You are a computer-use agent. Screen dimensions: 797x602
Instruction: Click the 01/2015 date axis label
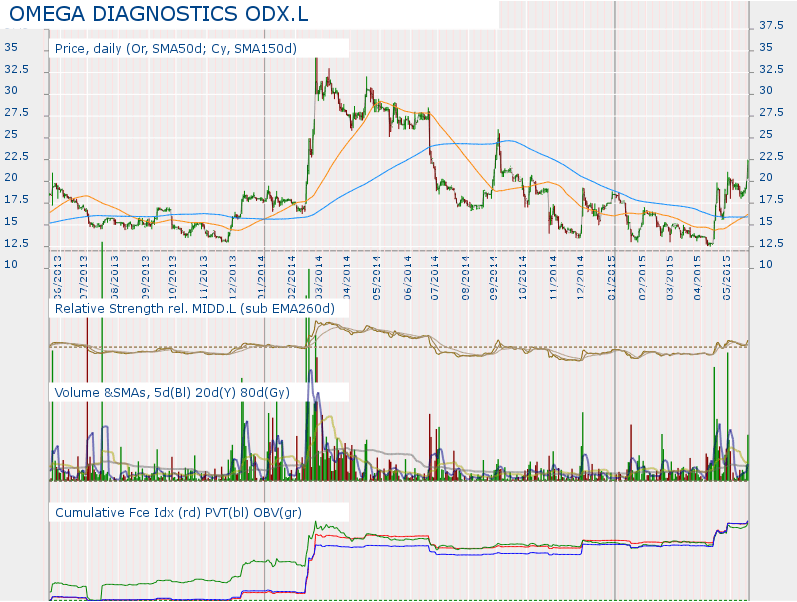pyautogui.click(x=611, y=278)
